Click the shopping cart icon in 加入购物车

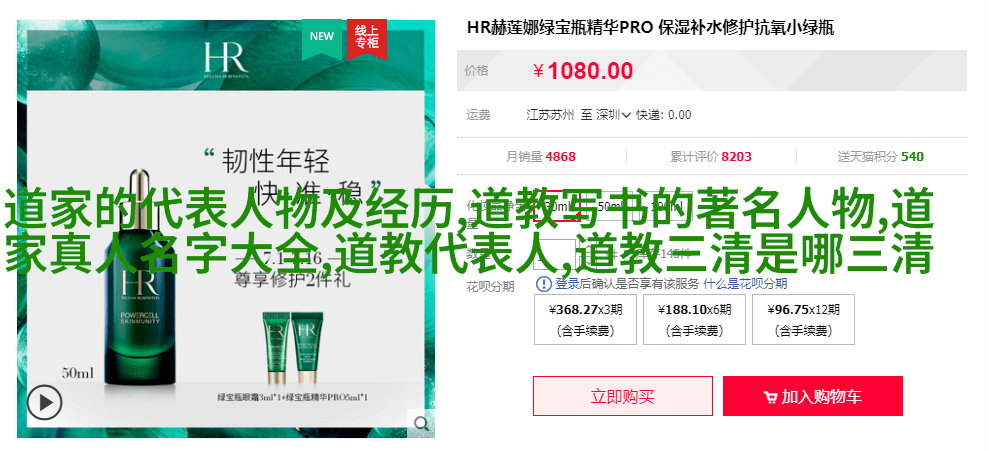coord(770,398)
